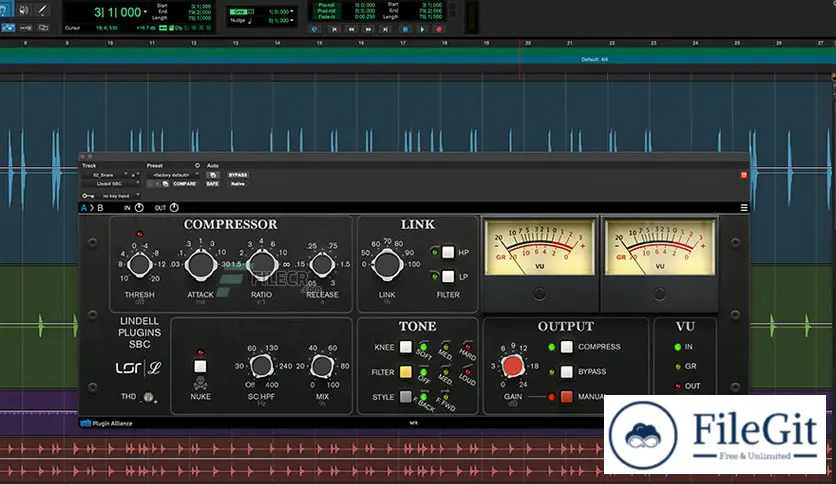Click the LSR Lindell logo

[139, 368]
